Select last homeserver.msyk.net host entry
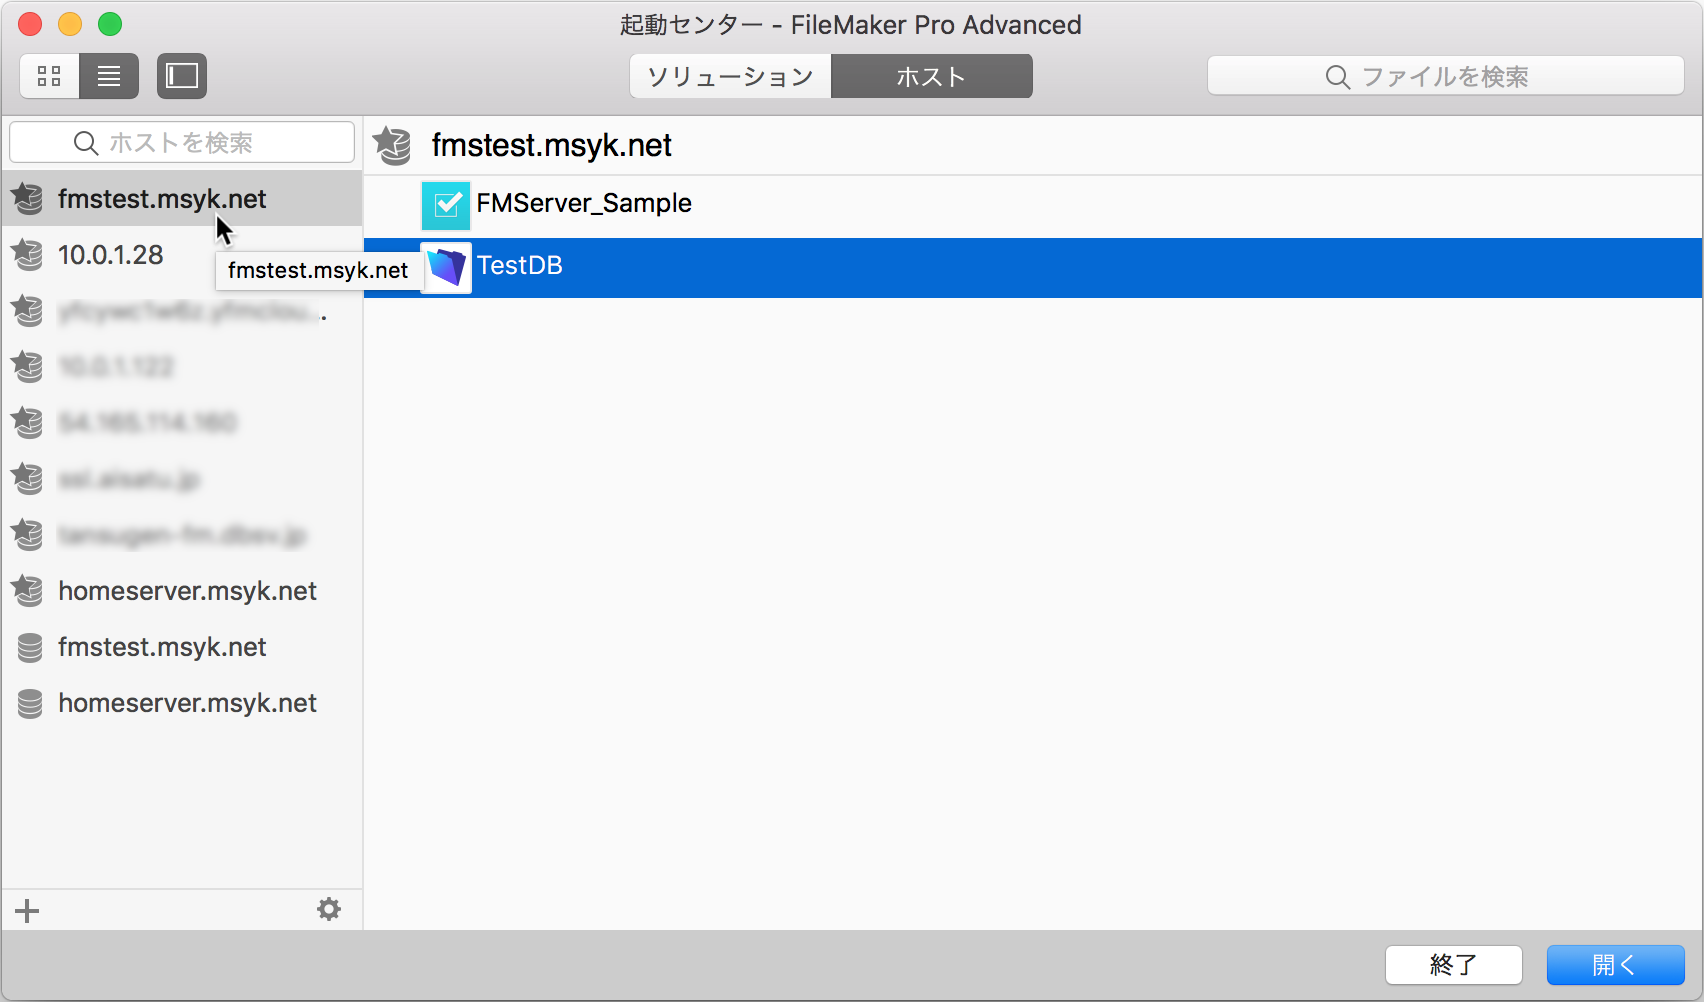 pyautogui.click(x=182, y=702)
